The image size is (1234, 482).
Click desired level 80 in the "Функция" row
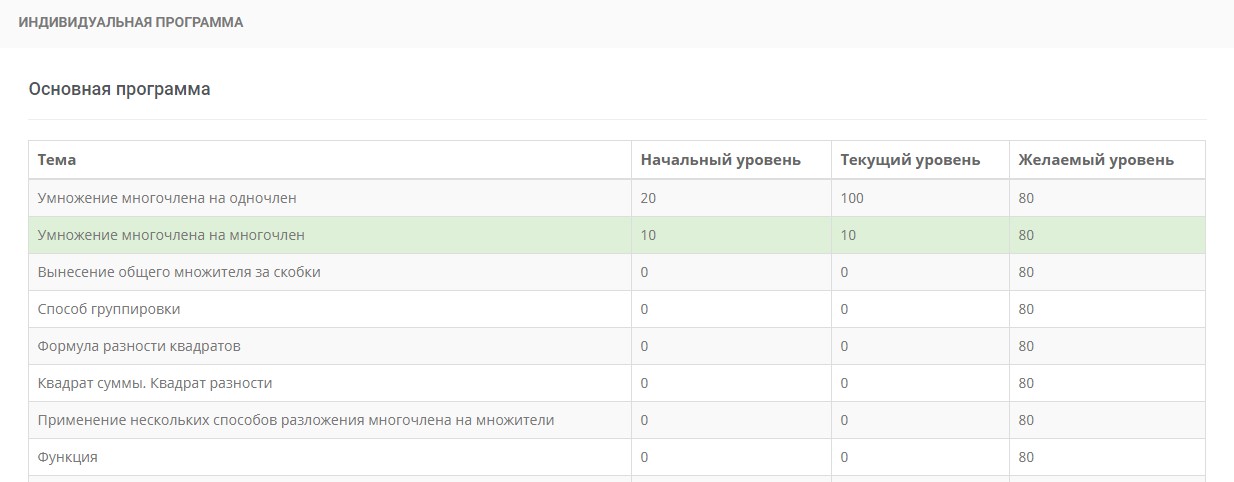pos(1026,457)
